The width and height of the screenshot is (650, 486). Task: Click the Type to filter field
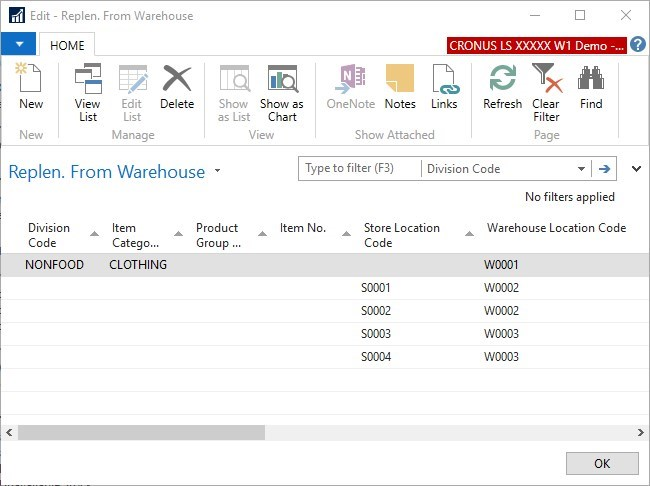pyautogui.click(x=359, y=169)
